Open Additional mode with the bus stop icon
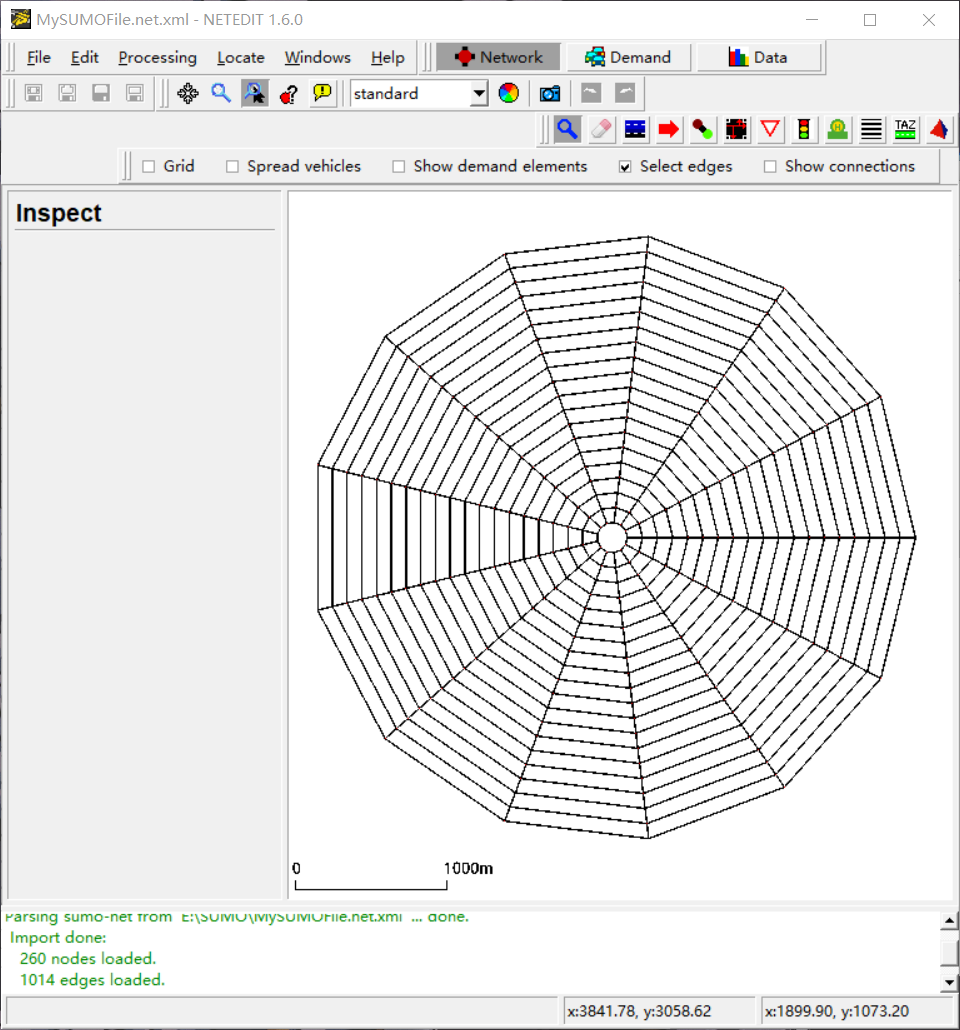Screen dimensions: 960x1030 (x=837, y=129)
